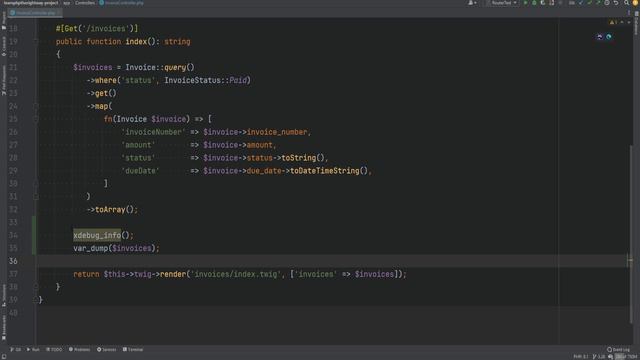
Task: Click var_dump on line 35
Action: click(91, 248)
